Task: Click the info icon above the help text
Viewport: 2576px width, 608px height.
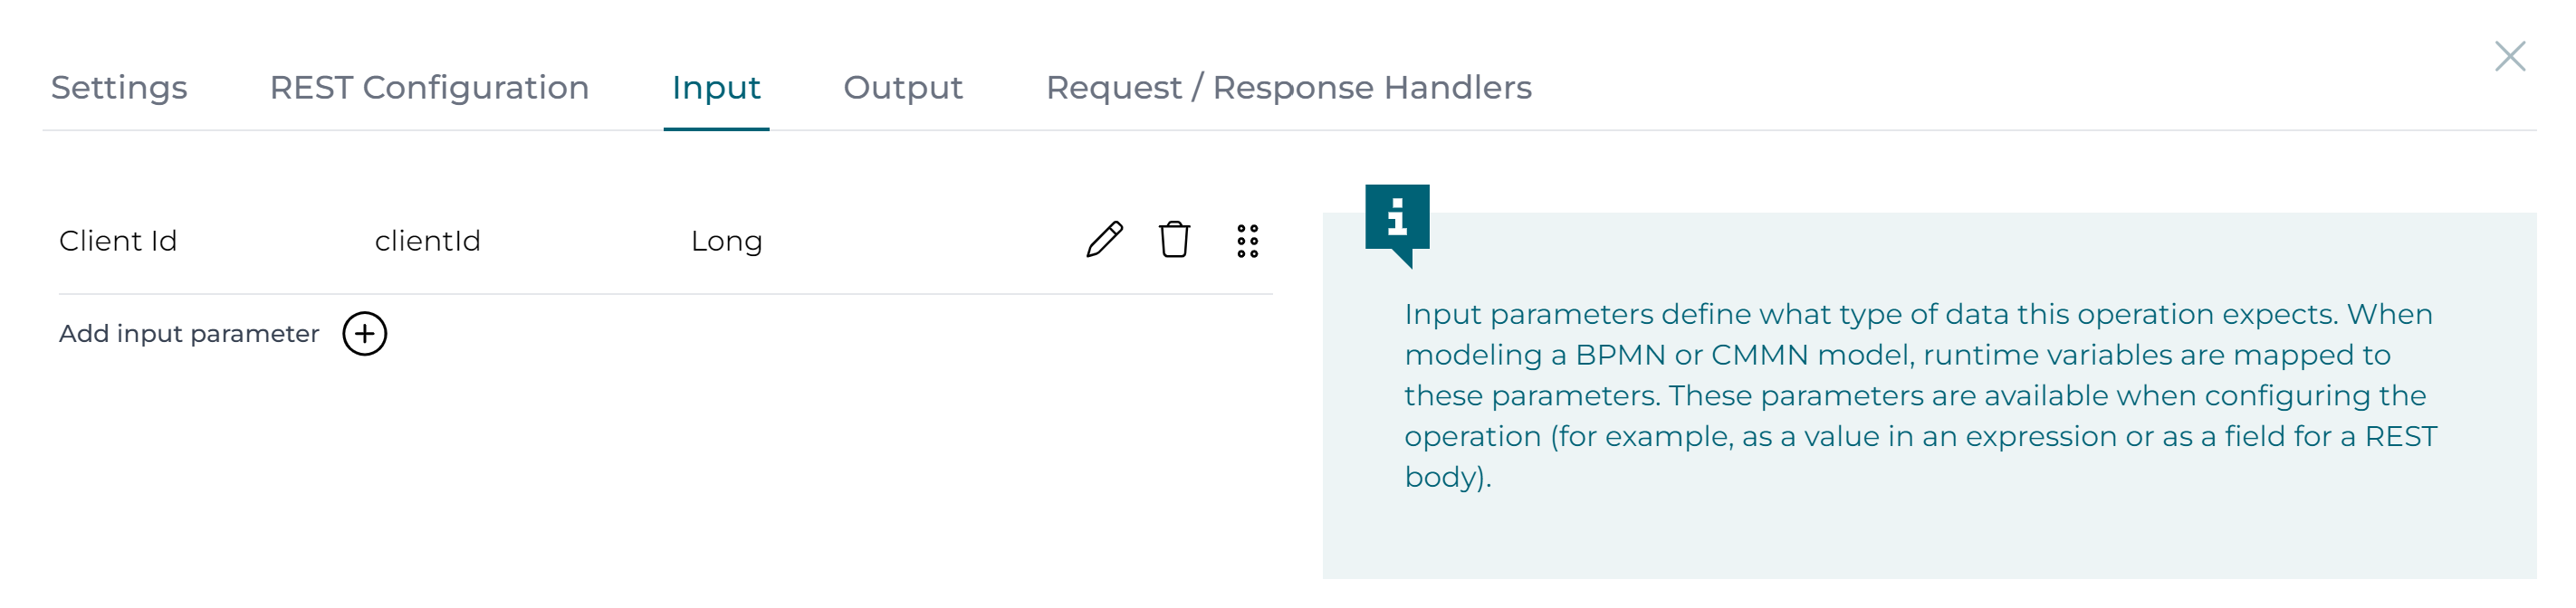Action: pyautogui.click(x=1397, y=217)
